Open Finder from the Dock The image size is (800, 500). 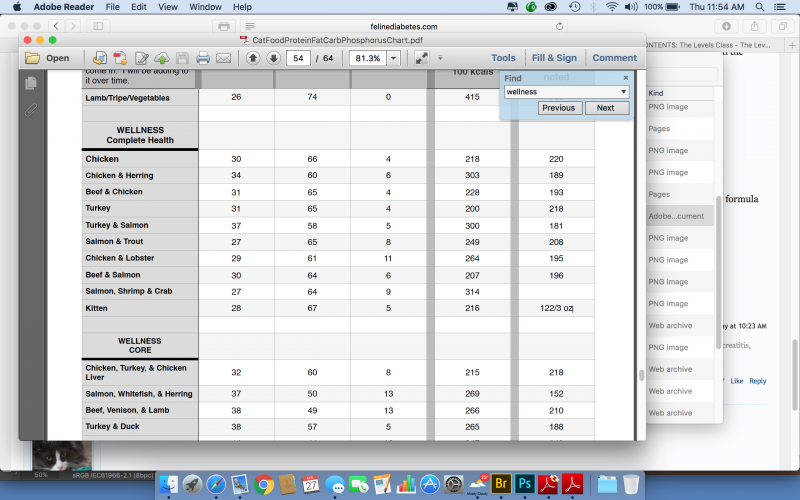point(168,484)
